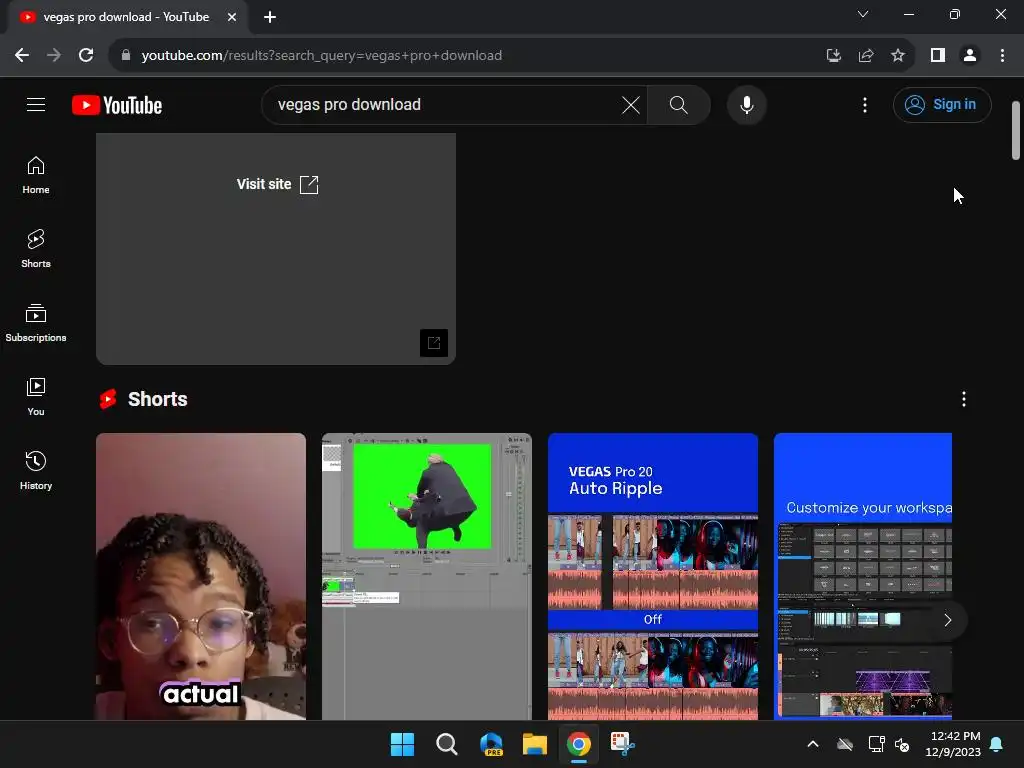The image size is (1024, 768).
Task: Open the Chrome three-dot menu
Action: [x=1002, y=56]
